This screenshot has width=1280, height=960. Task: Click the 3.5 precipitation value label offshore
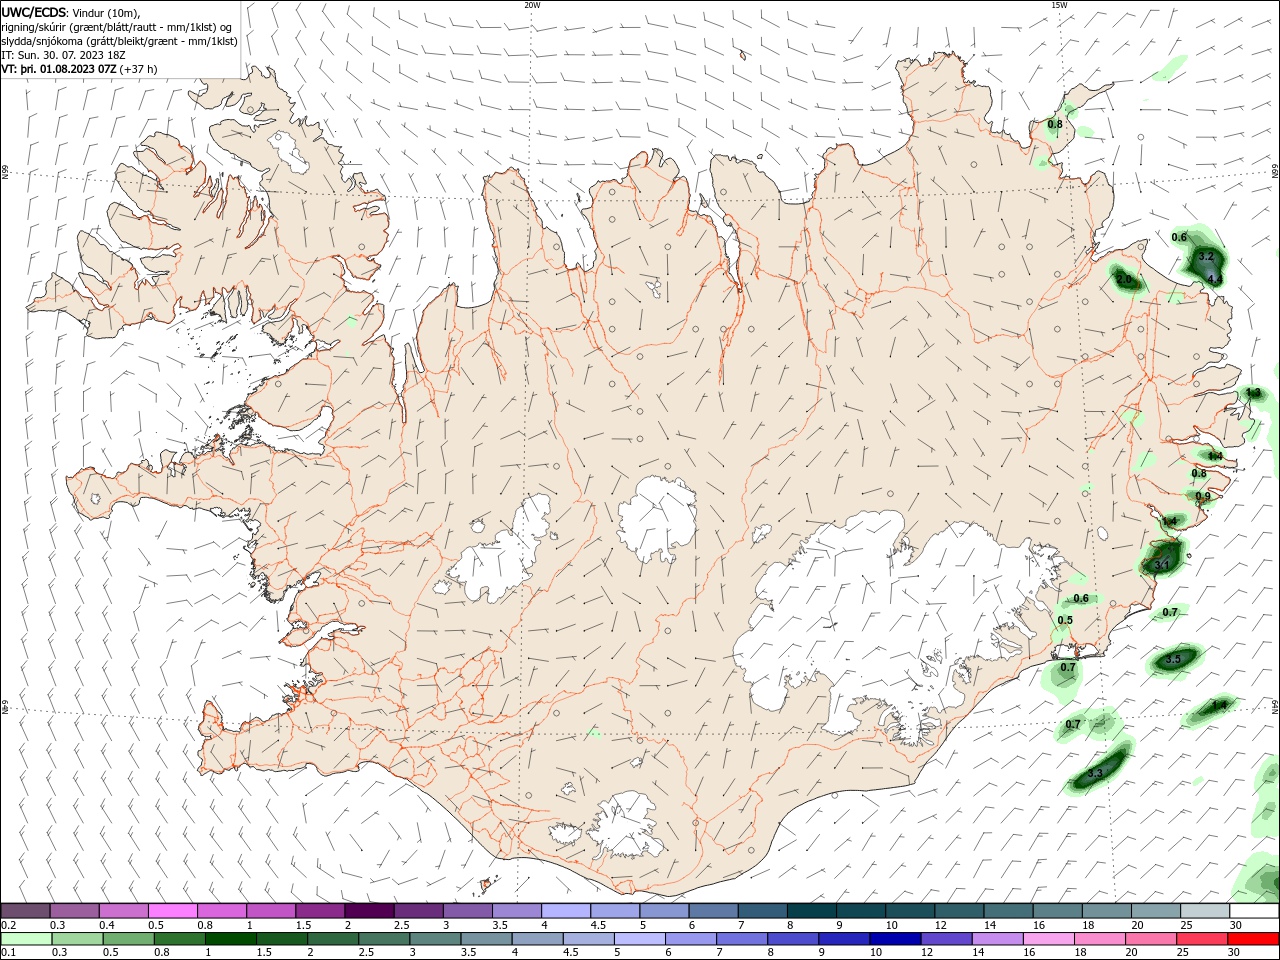(x=1173, y=659)
